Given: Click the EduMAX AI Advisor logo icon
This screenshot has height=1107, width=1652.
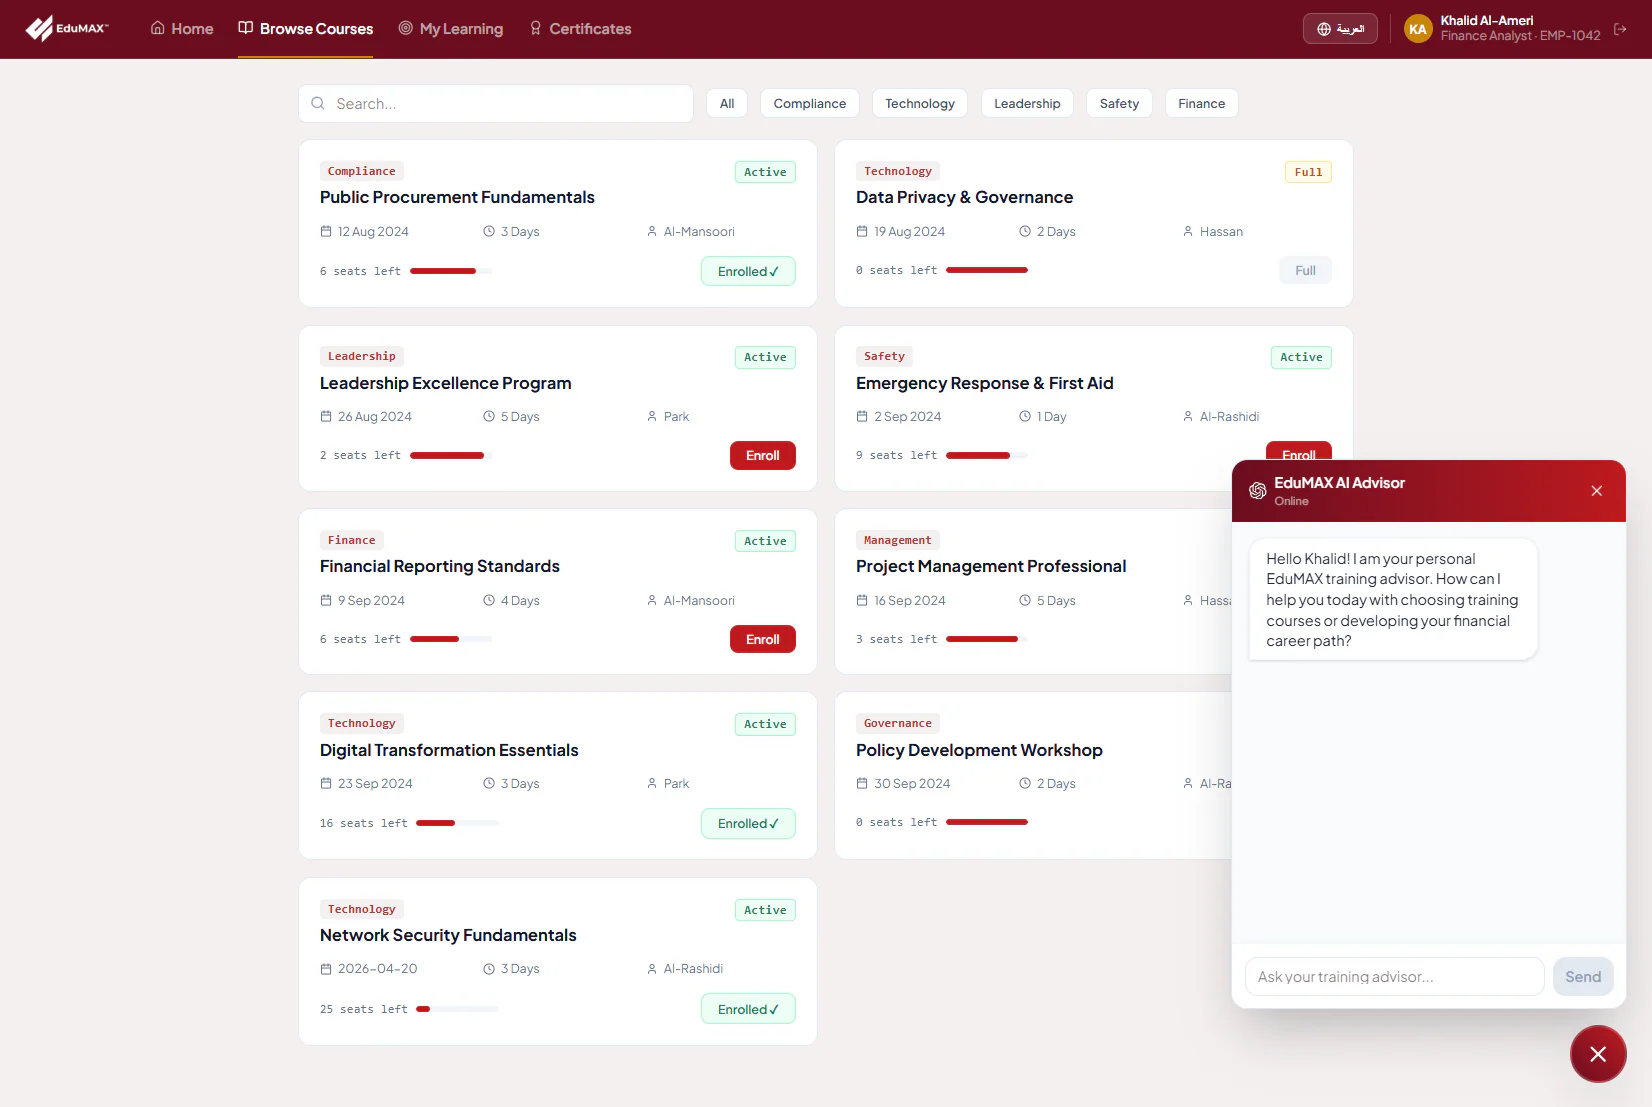Looking at the screenshot, I should coord(1257,490).
